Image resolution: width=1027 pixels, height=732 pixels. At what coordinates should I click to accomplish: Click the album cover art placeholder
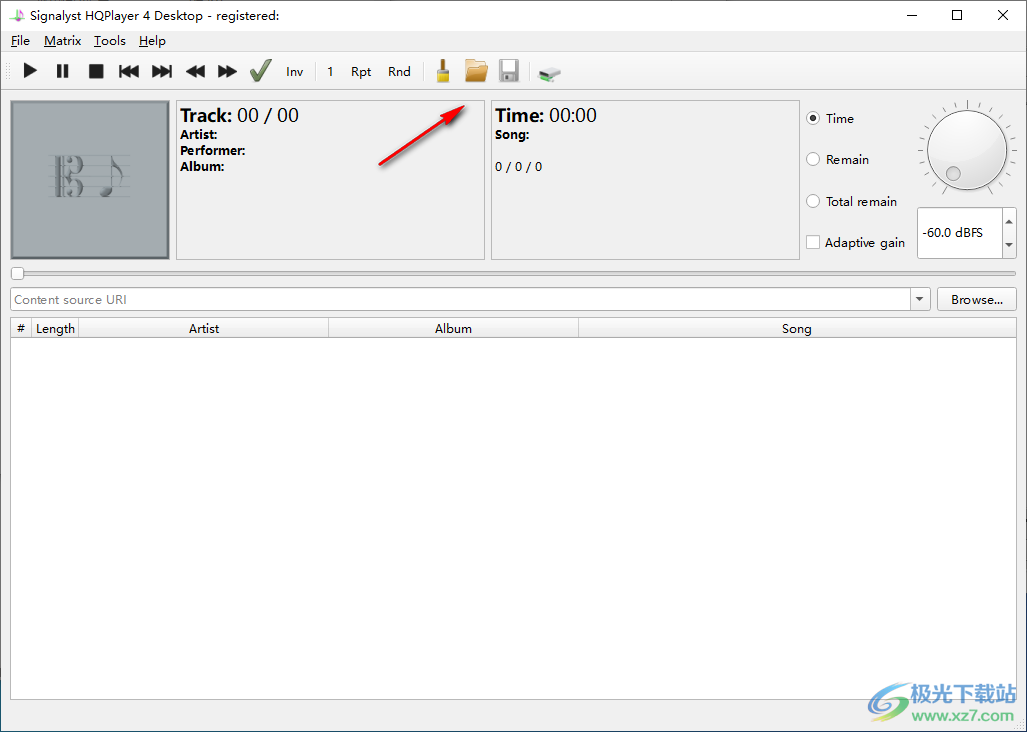(90, 179)
